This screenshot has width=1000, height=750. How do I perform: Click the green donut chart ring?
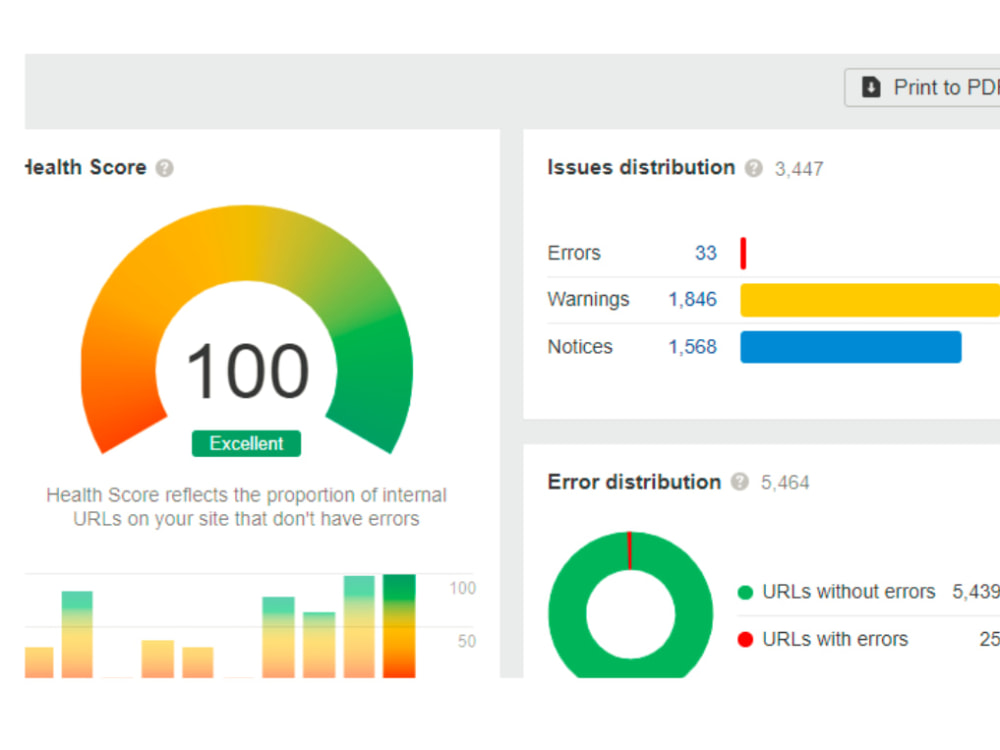pos(568,612)
